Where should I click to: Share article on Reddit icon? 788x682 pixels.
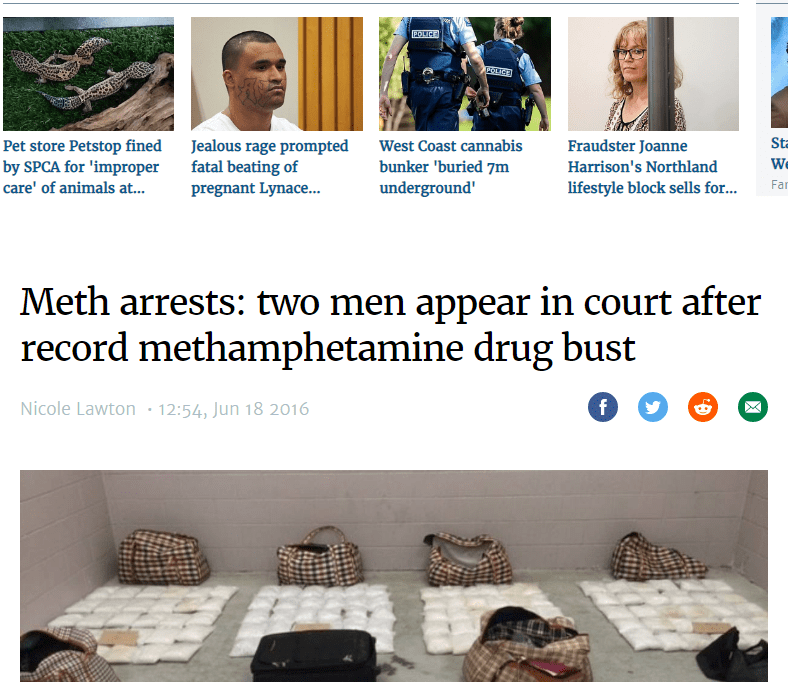703,407
